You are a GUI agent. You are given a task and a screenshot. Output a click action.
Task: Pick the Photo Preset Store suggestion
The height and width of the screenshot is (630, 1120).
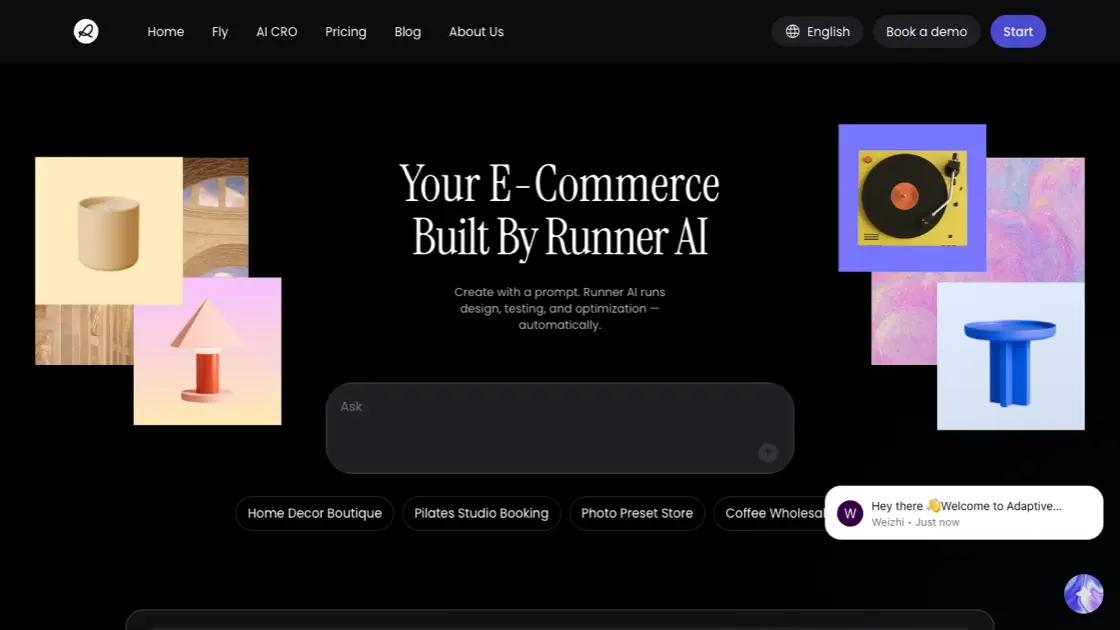coord(637,513)
